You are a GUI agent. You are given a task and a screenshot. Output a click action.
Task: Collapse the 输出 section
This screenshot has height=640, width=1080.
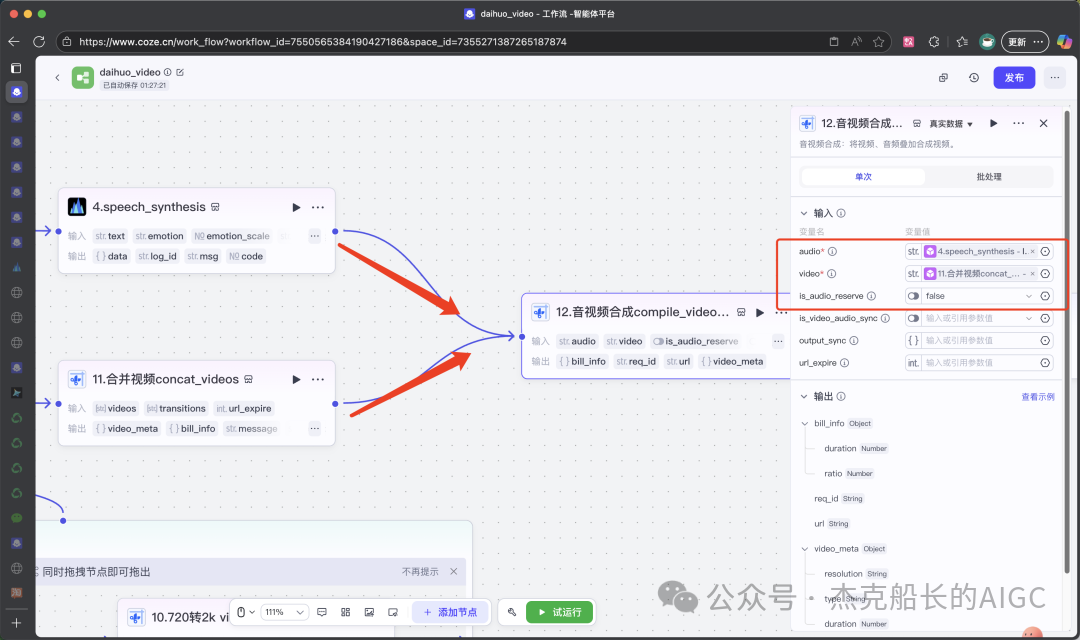tap(804, 396)
